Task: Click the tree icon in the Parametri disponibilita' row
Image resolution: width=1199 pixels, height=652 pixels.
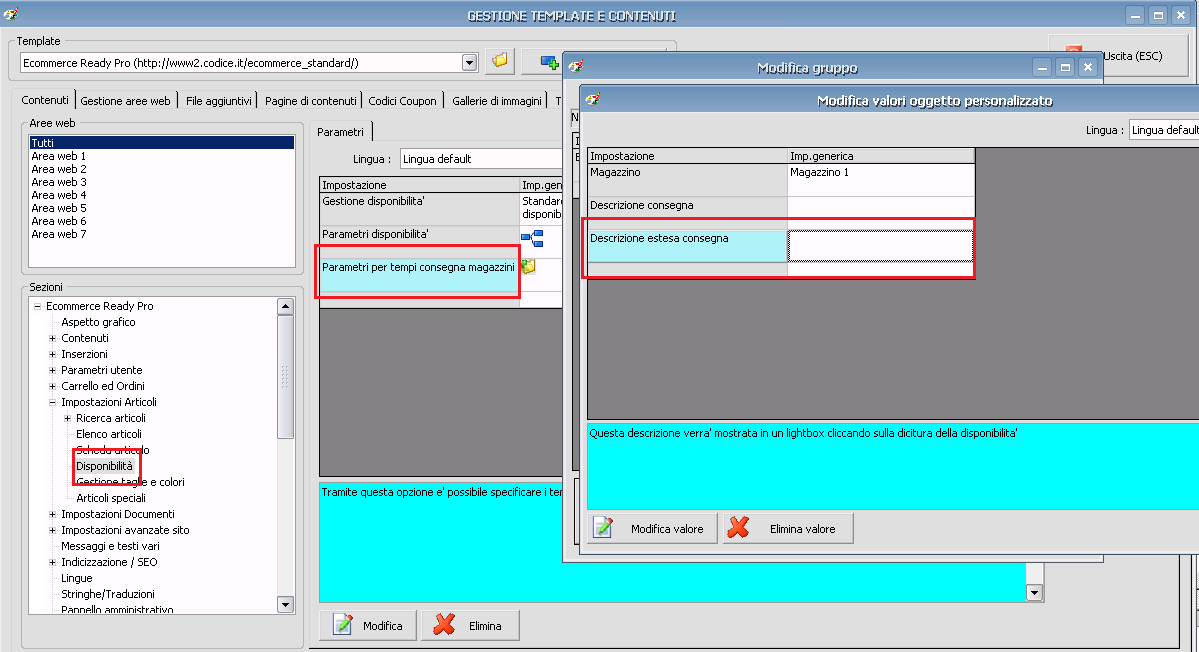Action: (x=532, y=238)
